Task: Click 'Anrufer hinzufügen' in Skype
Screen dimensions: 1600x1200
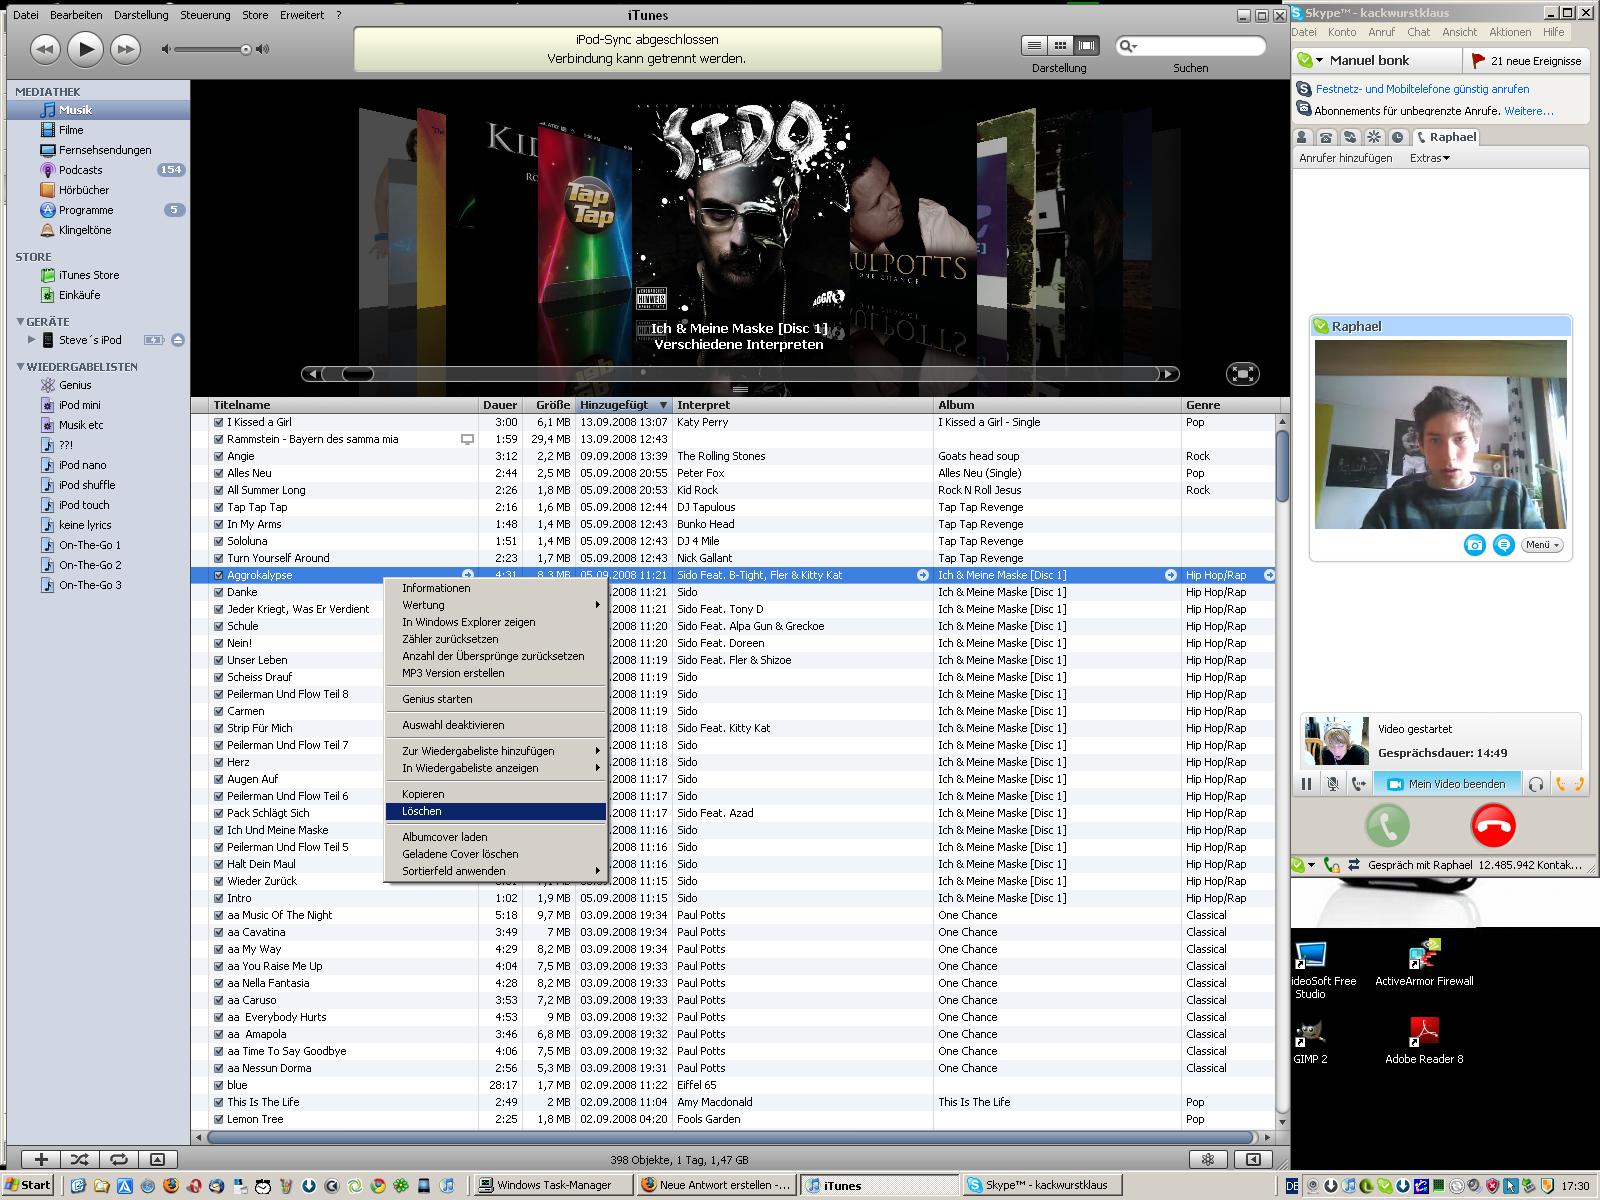Action: coord(1345,158)
